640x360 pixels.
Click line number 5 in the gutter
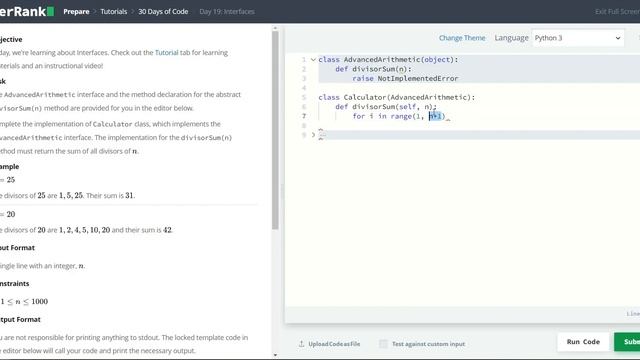click(x=304, y=97)
